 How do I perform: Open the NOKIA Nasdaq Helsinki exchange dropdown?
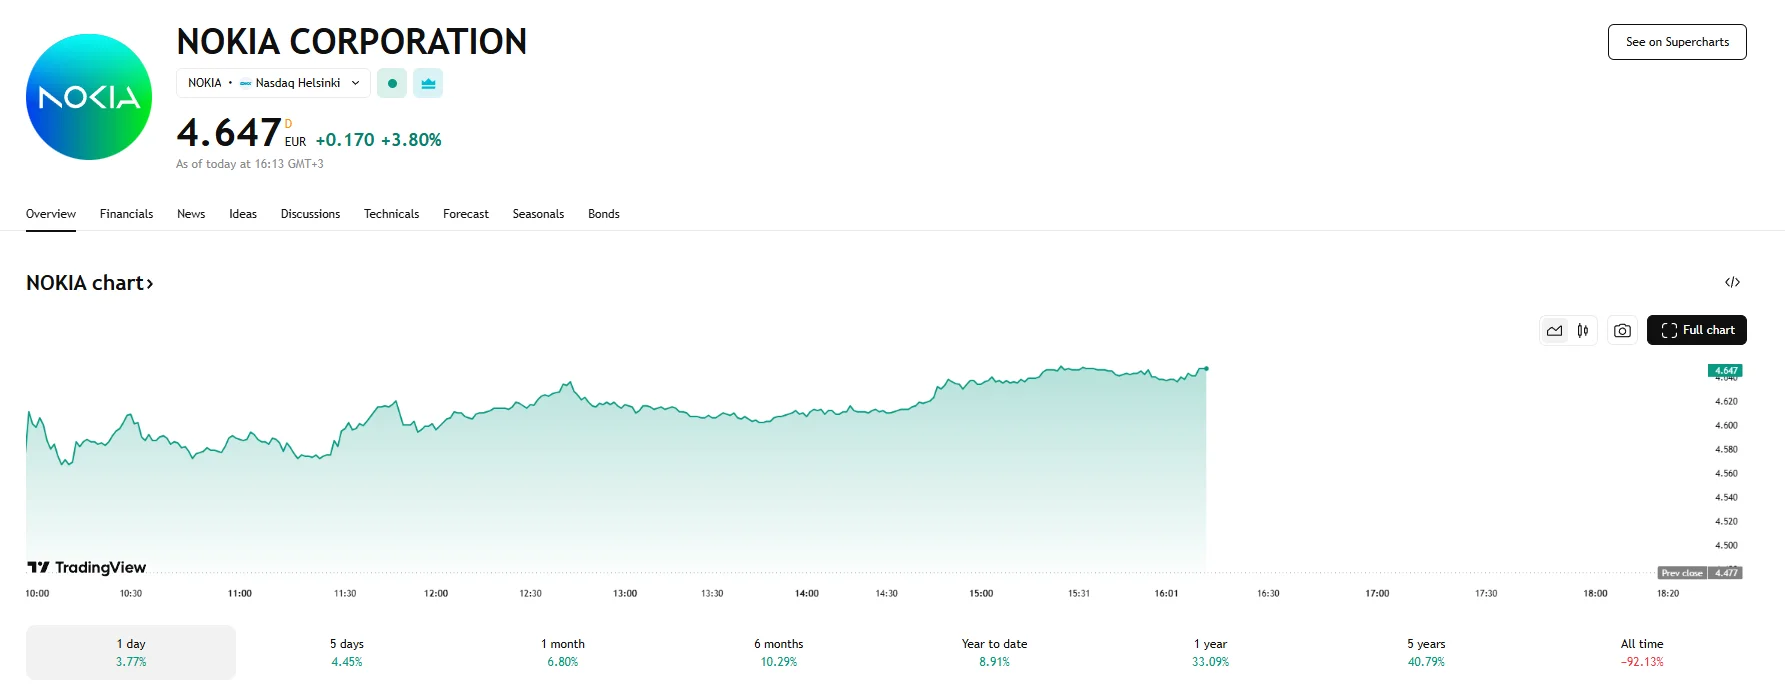coord(273,83)
